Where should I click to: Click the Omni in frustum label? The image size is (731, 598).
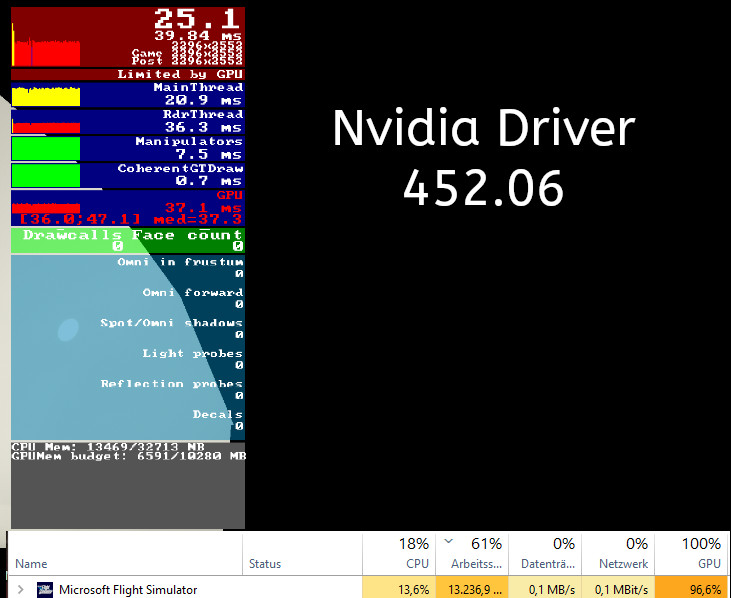[x=180, y=262]
